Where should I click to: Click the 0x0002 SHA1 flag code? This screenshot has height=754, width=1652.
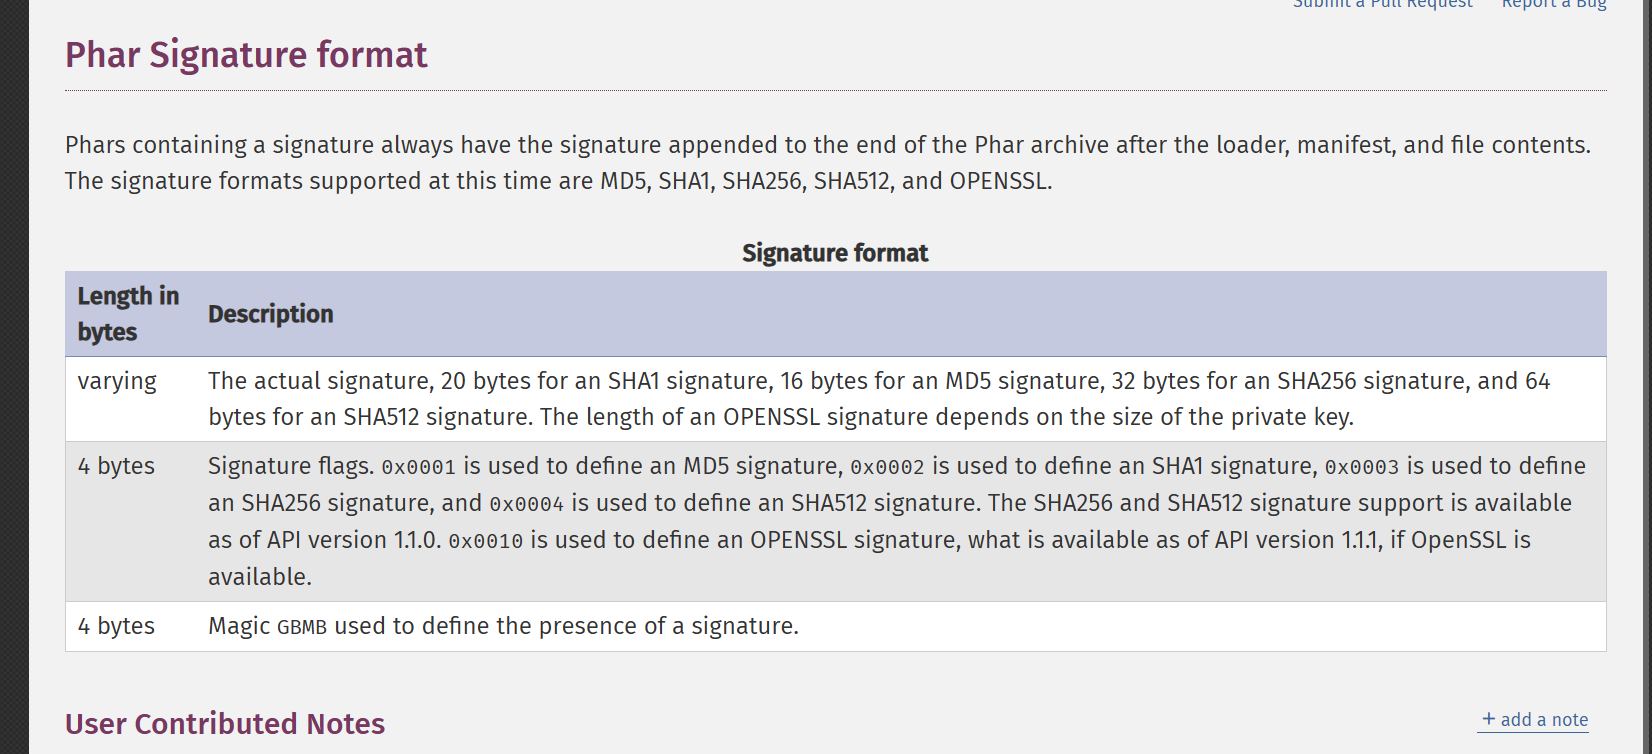tap(888, 467)
